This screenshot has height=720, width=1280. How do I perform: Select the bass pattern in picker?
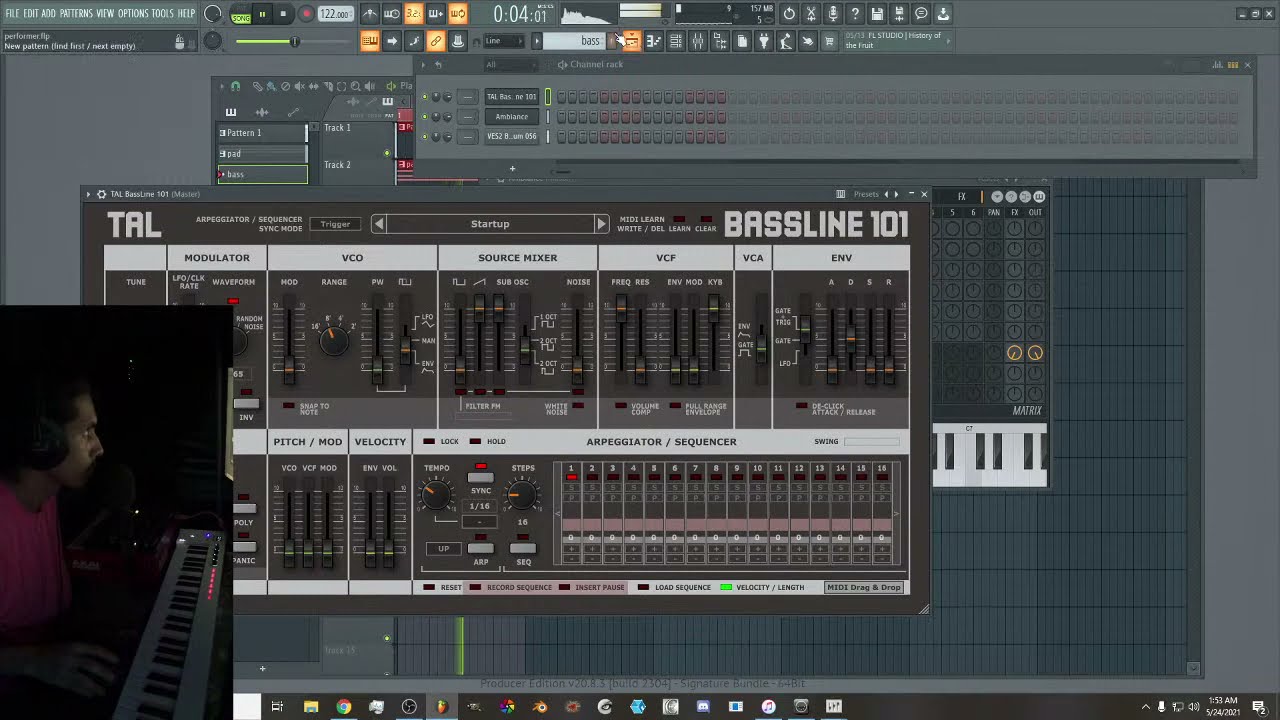pyautogui.click(x=262, y=175)
